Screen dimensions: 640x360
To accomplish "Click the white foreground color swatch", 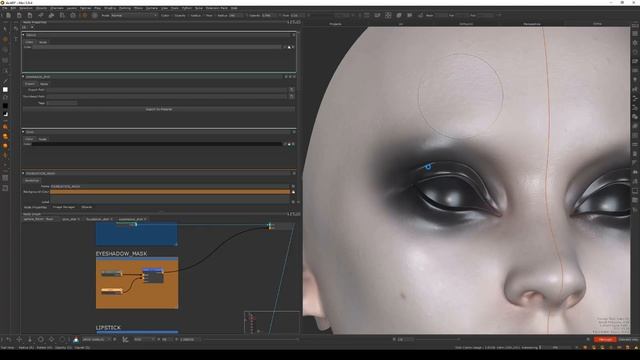I will tap(5, 89).
